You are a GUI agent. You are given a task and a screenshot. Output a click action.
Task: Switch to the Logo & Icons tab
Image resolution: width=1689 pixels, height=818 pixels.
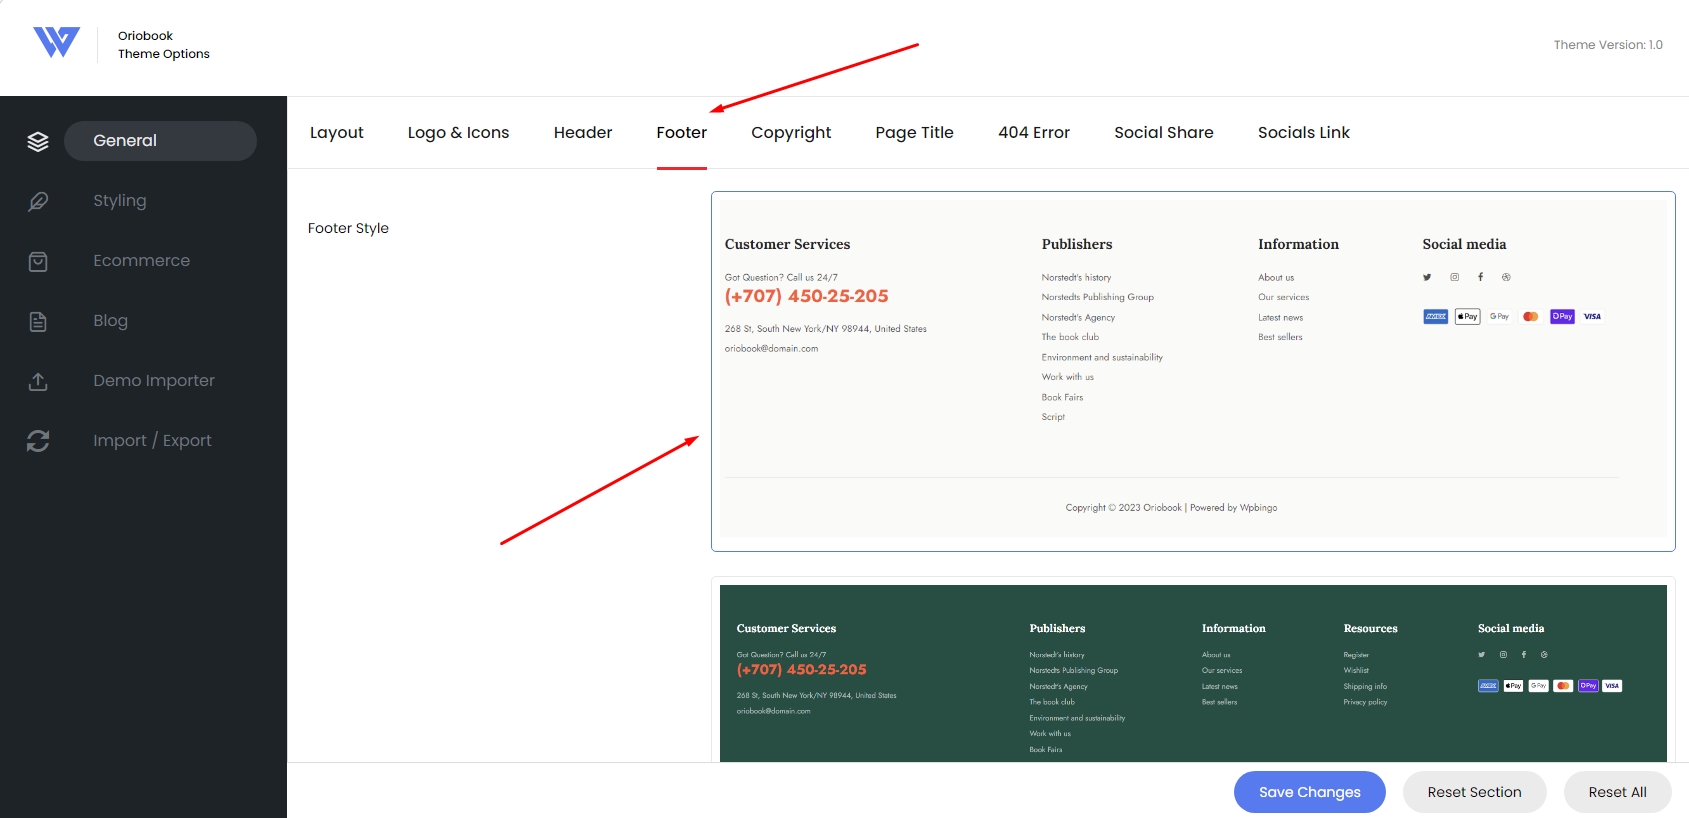click(458, 133)
